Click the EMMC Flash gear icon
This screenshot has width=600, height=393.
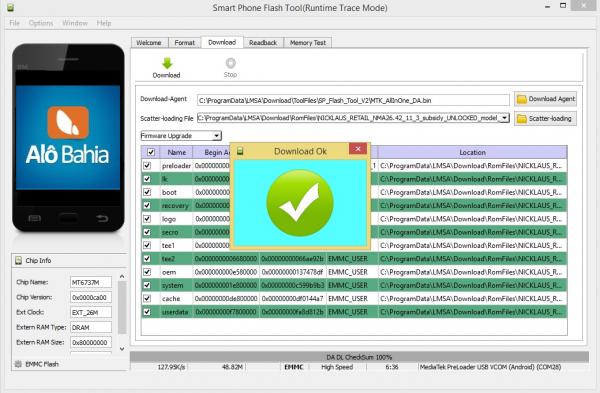[x=18, y=364]
